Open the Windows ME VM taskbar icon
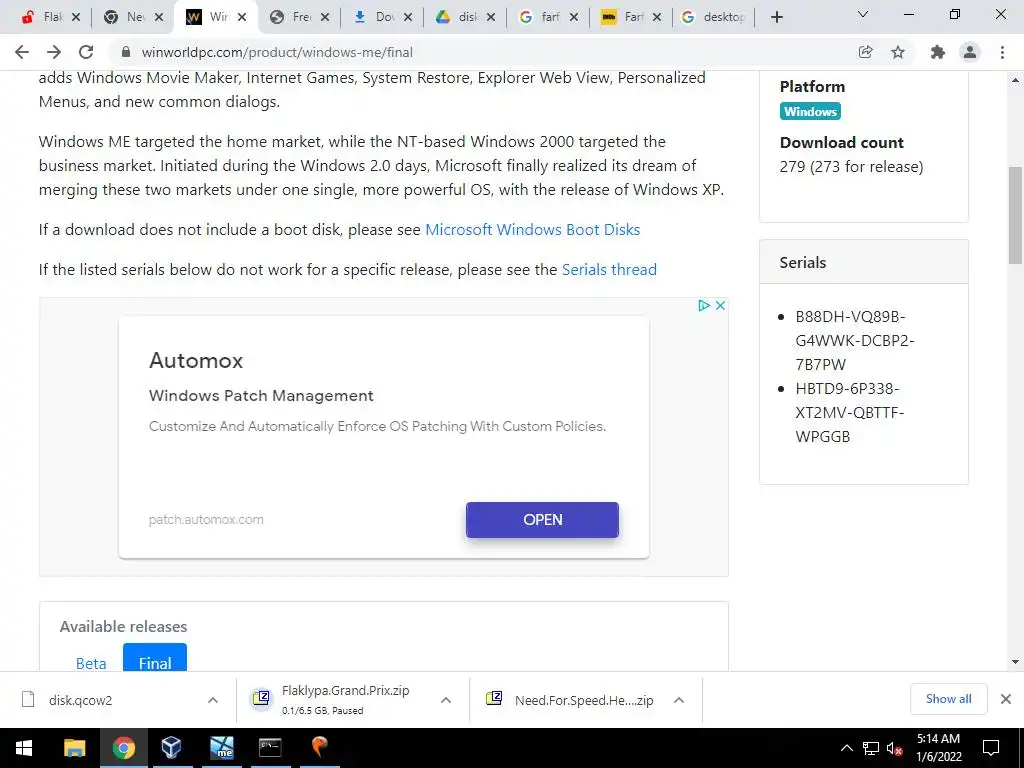 pyautogui.click(x=221, y=748)
